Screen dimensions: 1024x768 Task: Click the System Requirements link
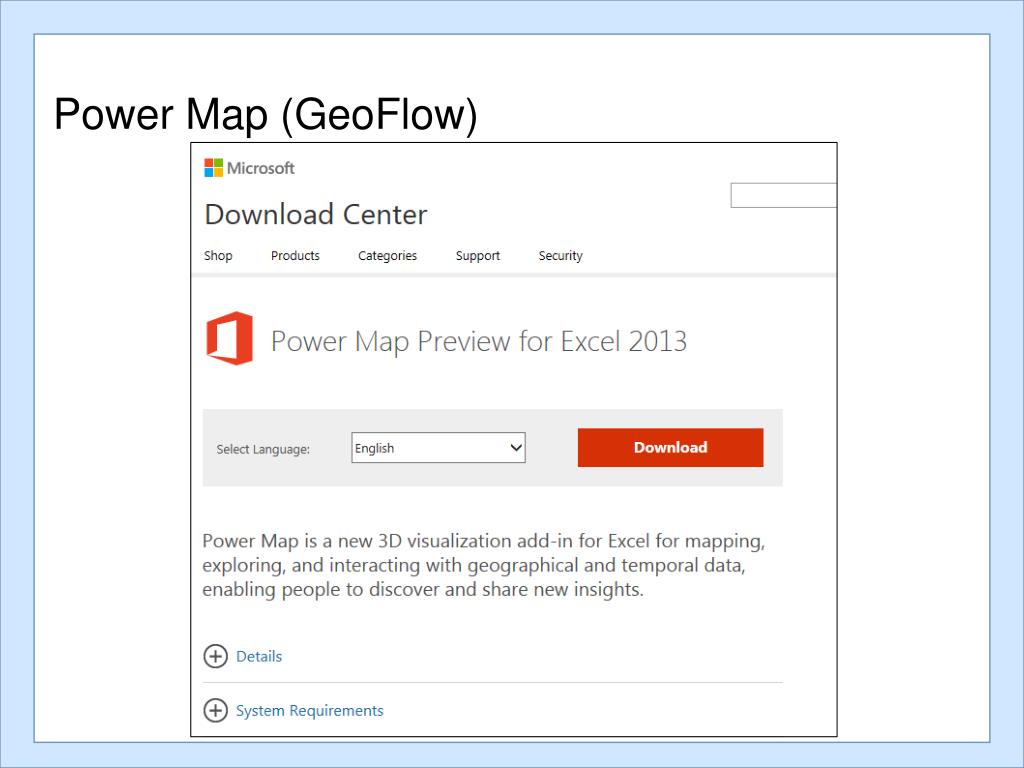tap(310, 711)
